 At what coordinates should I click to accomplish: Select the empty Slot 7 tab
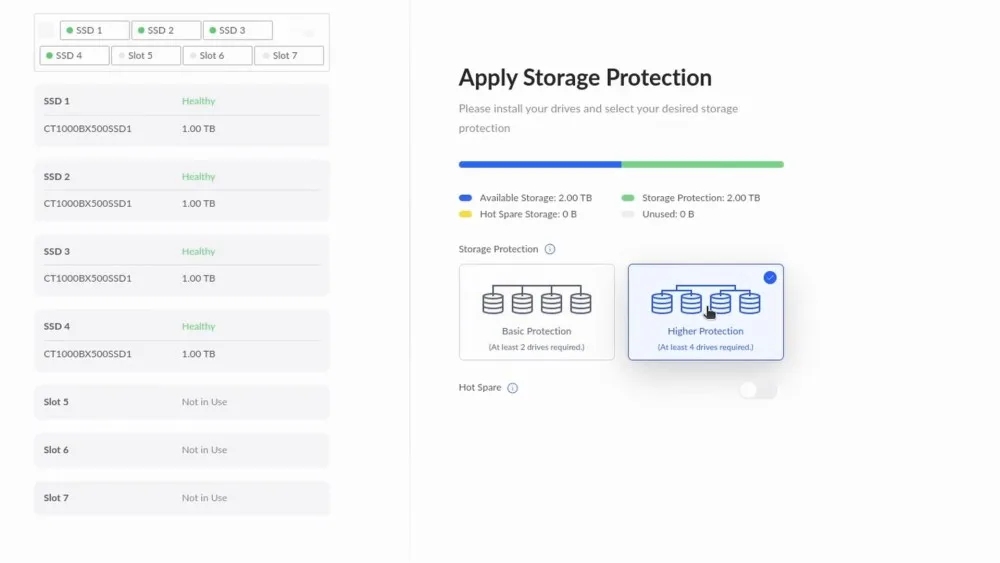pos(289,56)
